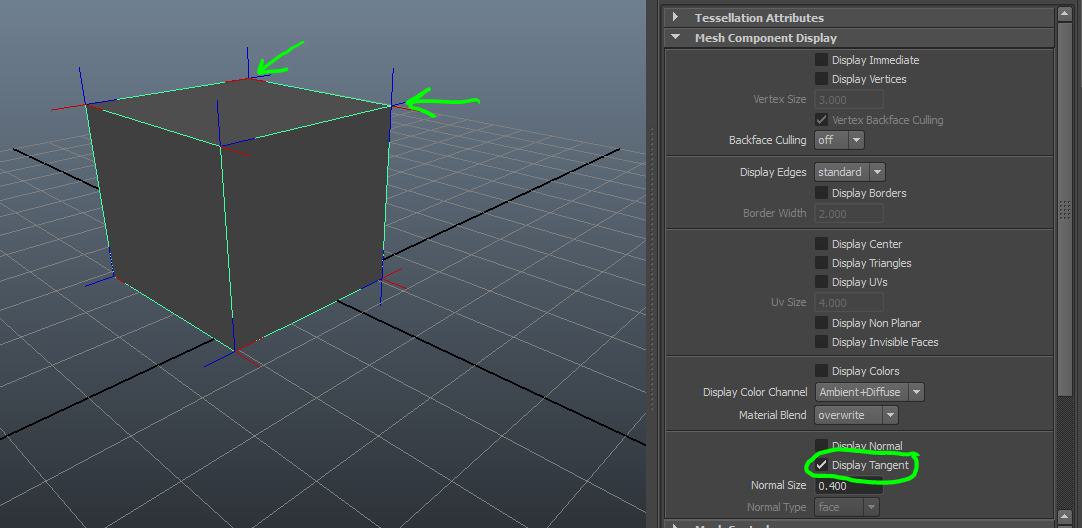This screenshot has height=528, width=1082.
Task: Click the 'Normal Size' label text
Action: (x=778, y=486)
